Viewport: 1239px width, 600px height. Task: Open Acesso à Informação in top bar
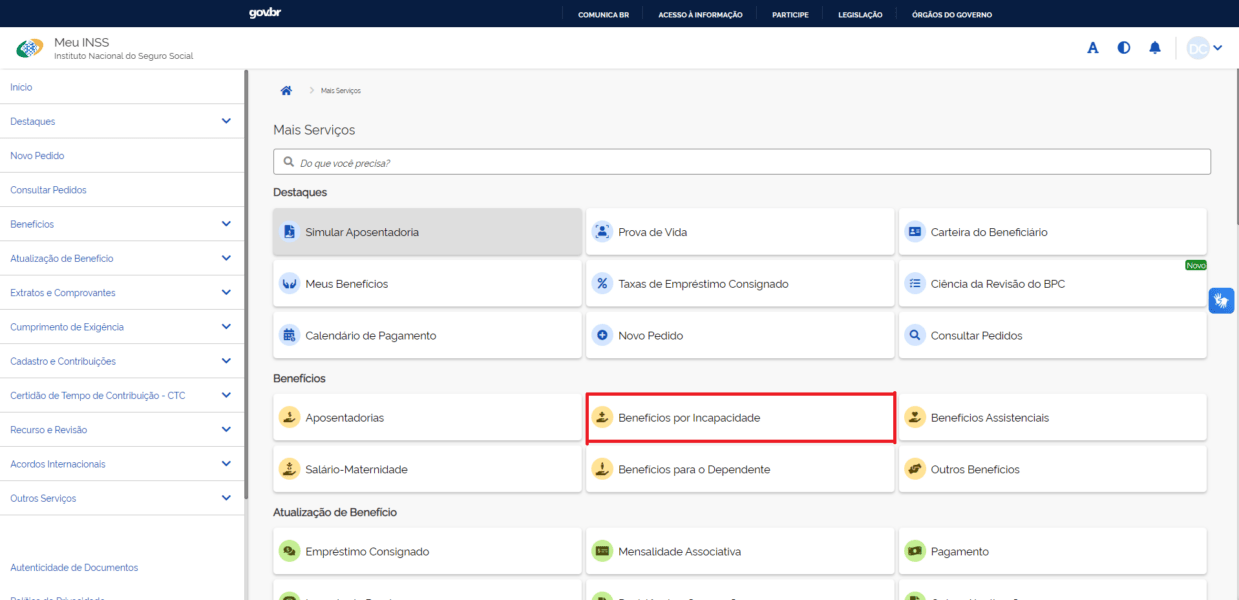click(x=700, y=14)
